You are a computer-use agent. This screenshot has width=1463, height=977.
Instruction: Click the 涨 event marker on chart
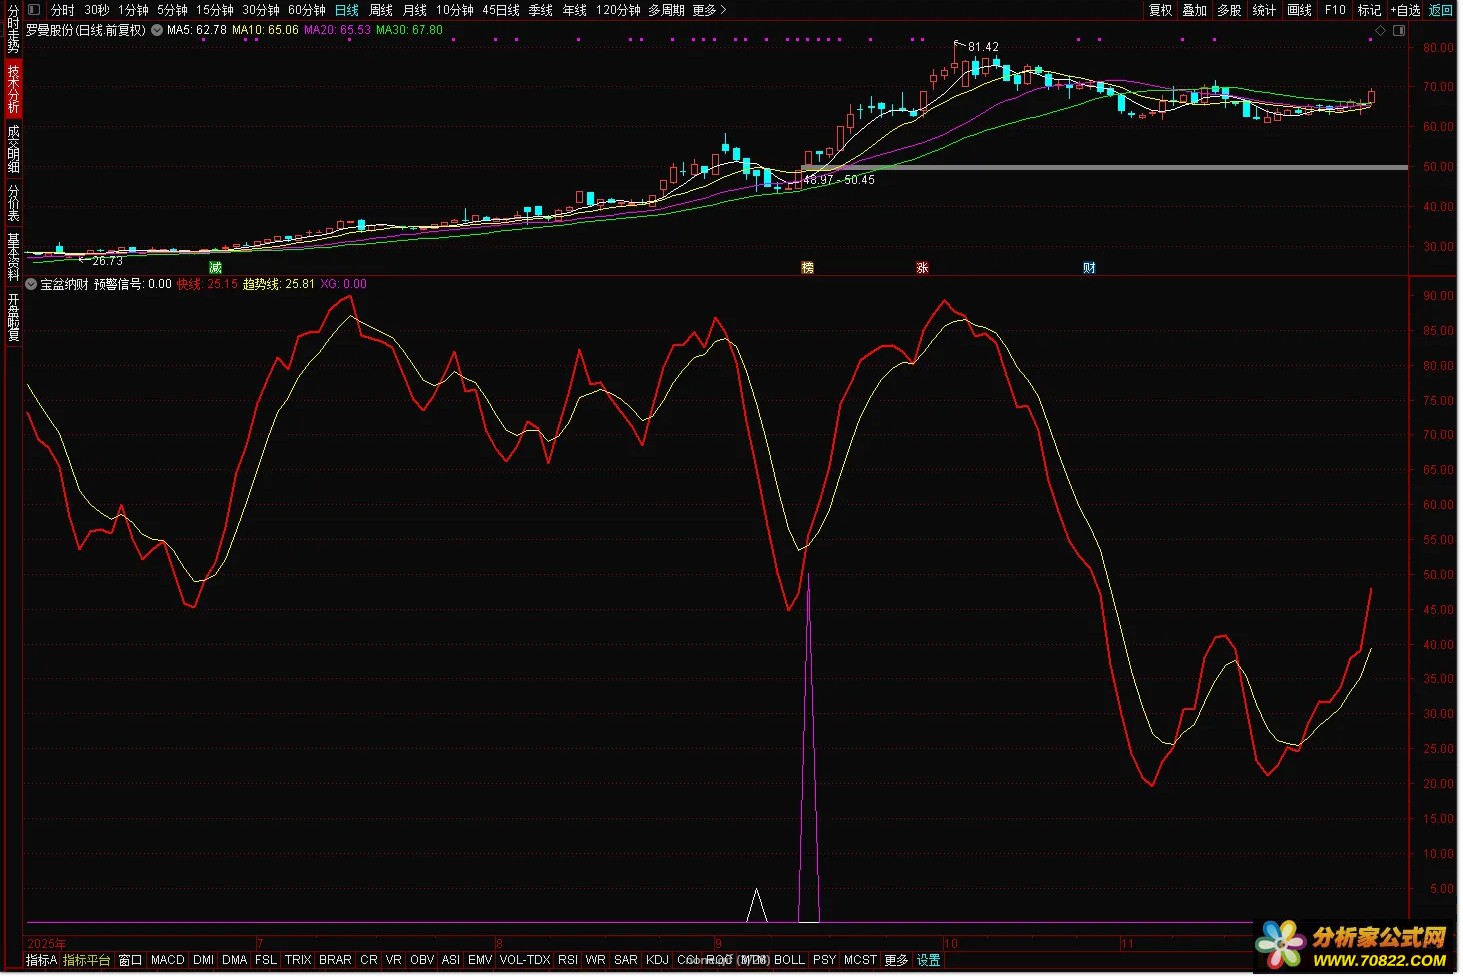click(922, 268)
